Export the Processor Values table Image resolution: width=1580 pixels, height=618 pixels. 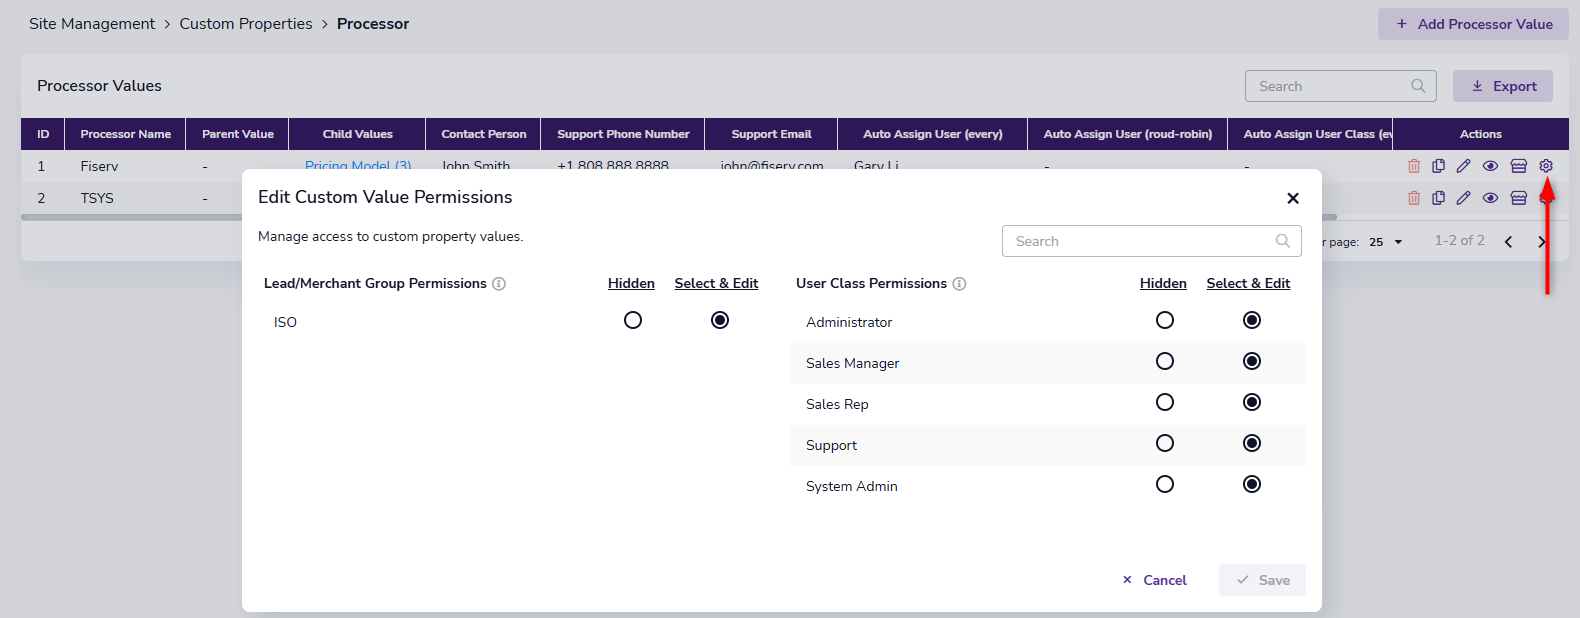1503,86
